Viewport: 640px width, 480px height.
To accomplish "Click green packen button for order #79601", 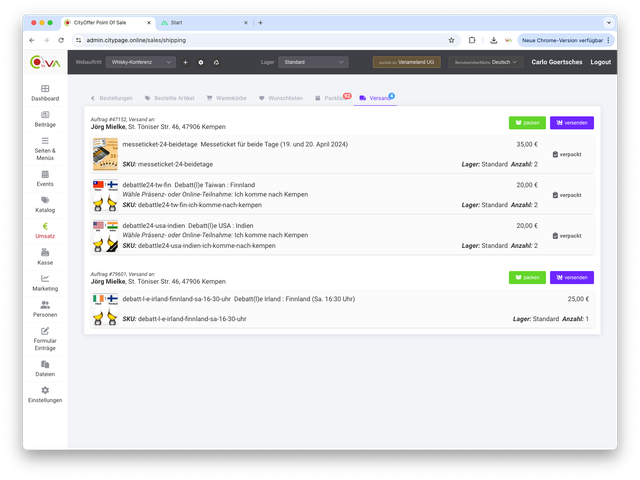I will click(x=526, y=277).
